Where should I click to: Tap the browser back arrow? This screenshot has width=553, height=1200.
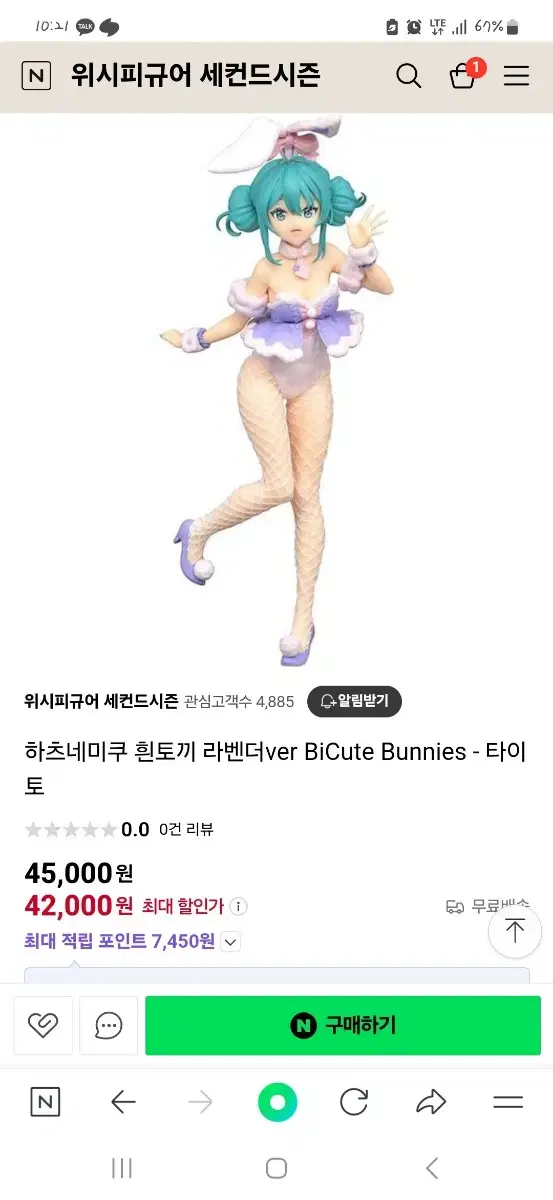123,1103
